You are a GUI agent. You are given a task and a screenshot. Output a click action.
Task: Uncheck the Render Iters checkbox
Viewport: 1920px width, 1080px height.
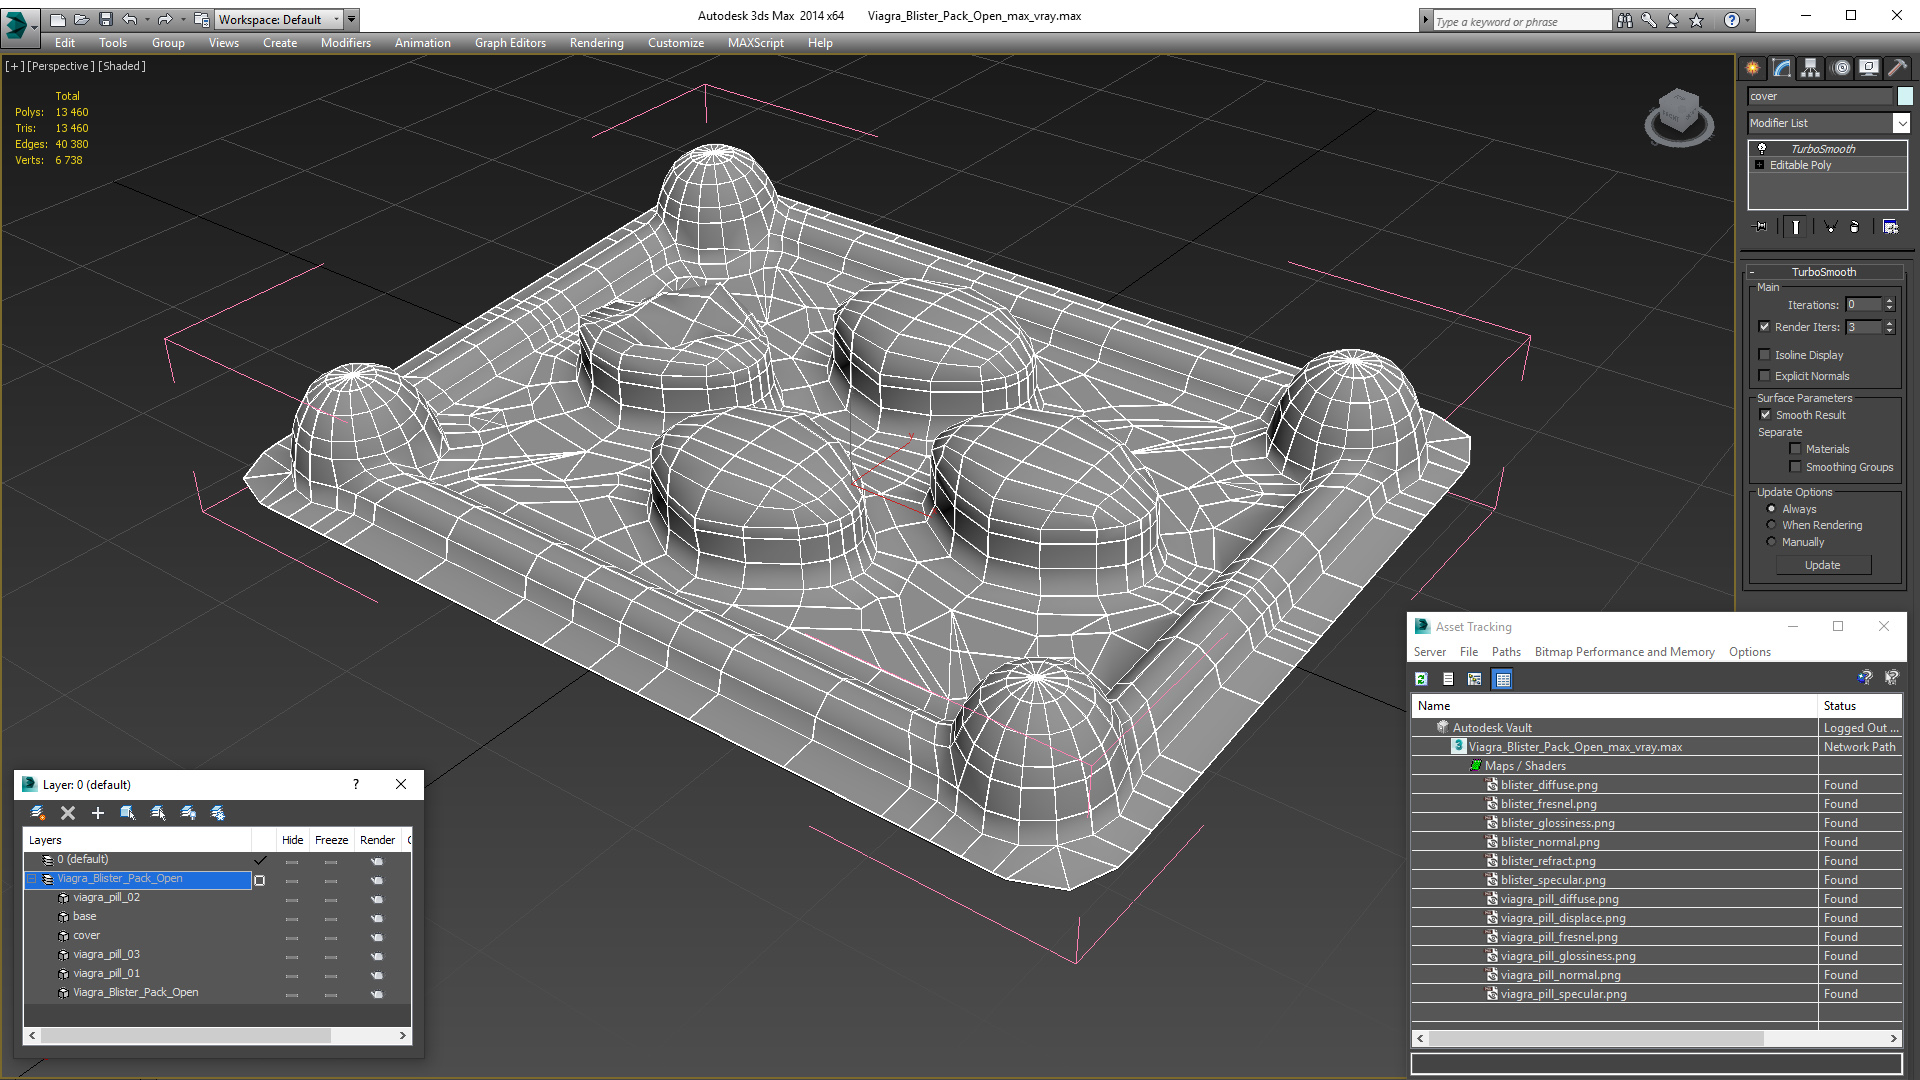point(1765,327)
